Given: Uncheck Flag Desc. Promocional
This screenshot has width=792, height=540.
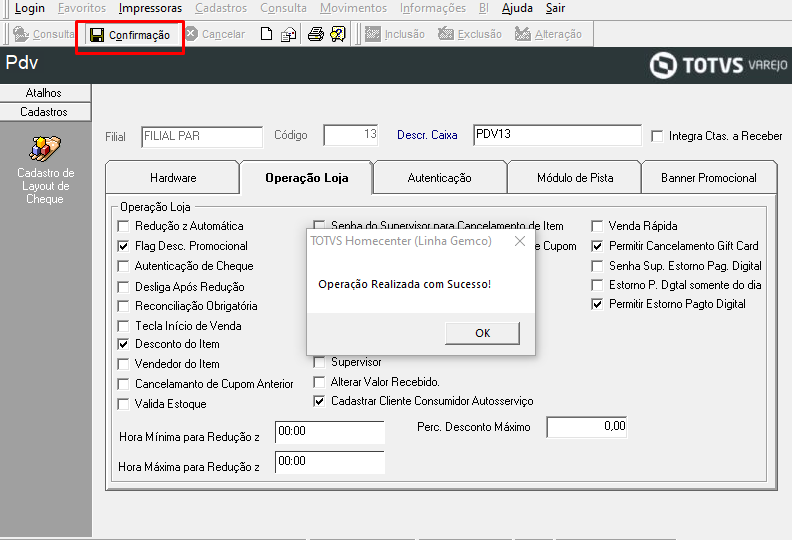Looking at the screenshot, I should 123,246.
